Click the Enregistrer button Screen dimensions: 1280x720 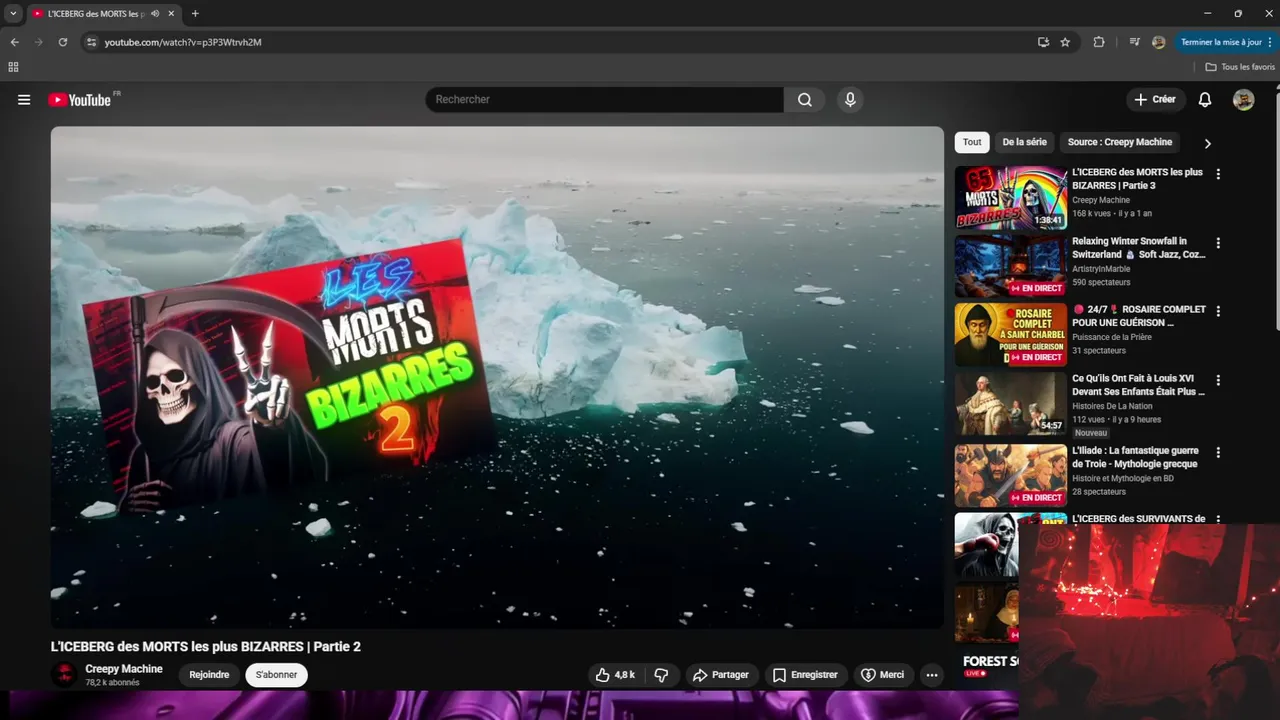click(x=806, y=675)
